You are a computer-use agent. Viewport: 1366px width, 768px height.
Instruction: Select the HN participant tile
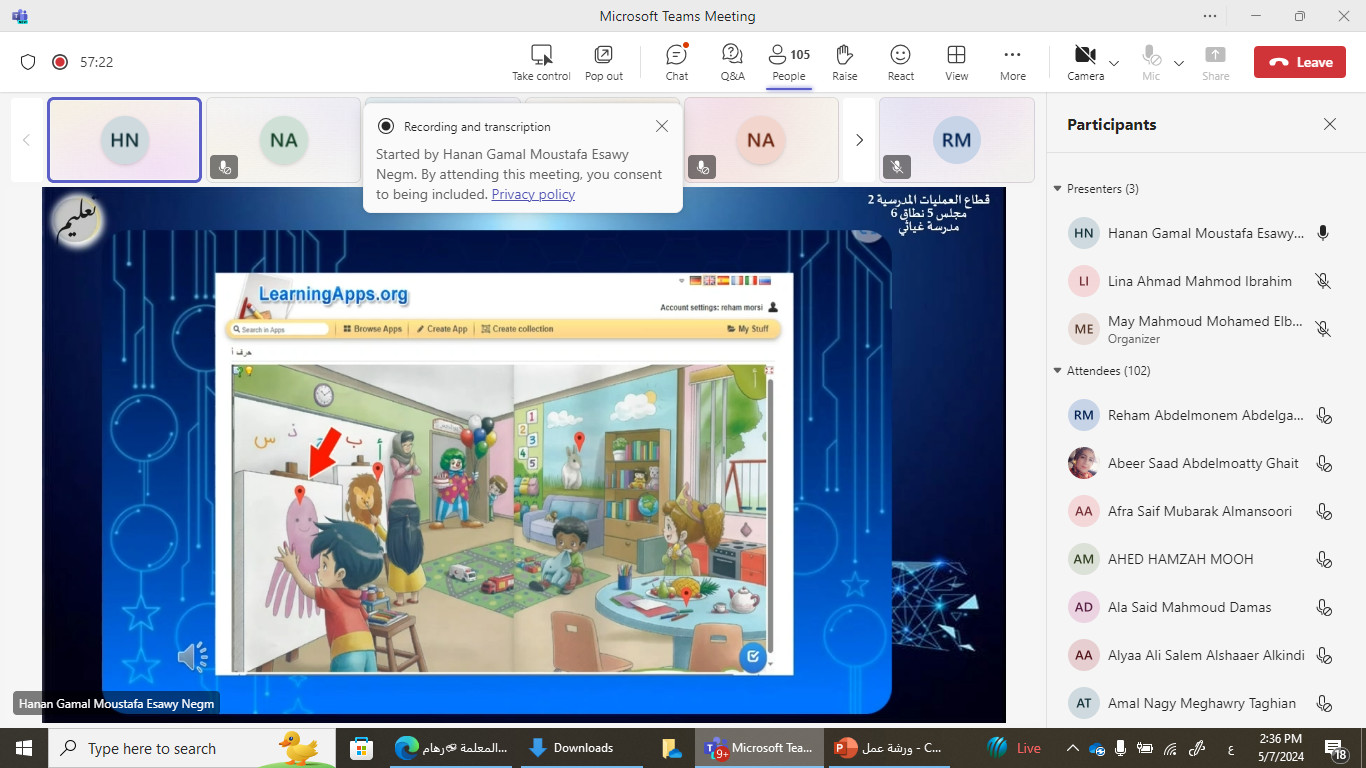[x=124, y=140]
